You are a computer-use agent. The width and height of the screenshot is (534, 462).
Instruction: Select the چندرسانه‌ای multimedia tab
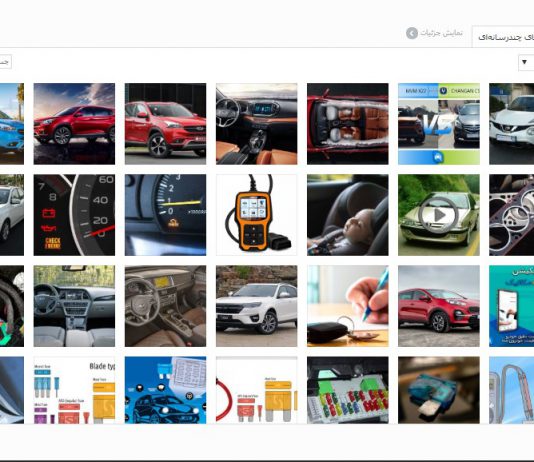click(x=506, y=37)
